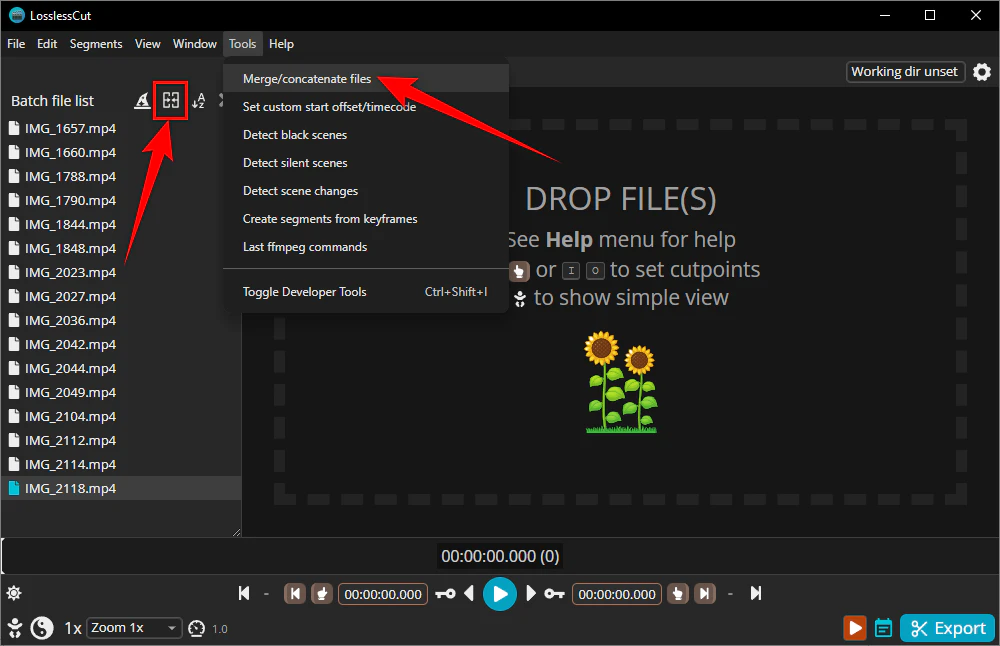Open settings gear next to Working dir
The height and width of the screenshot is (646, 1000).
click(x=982, y=71)
